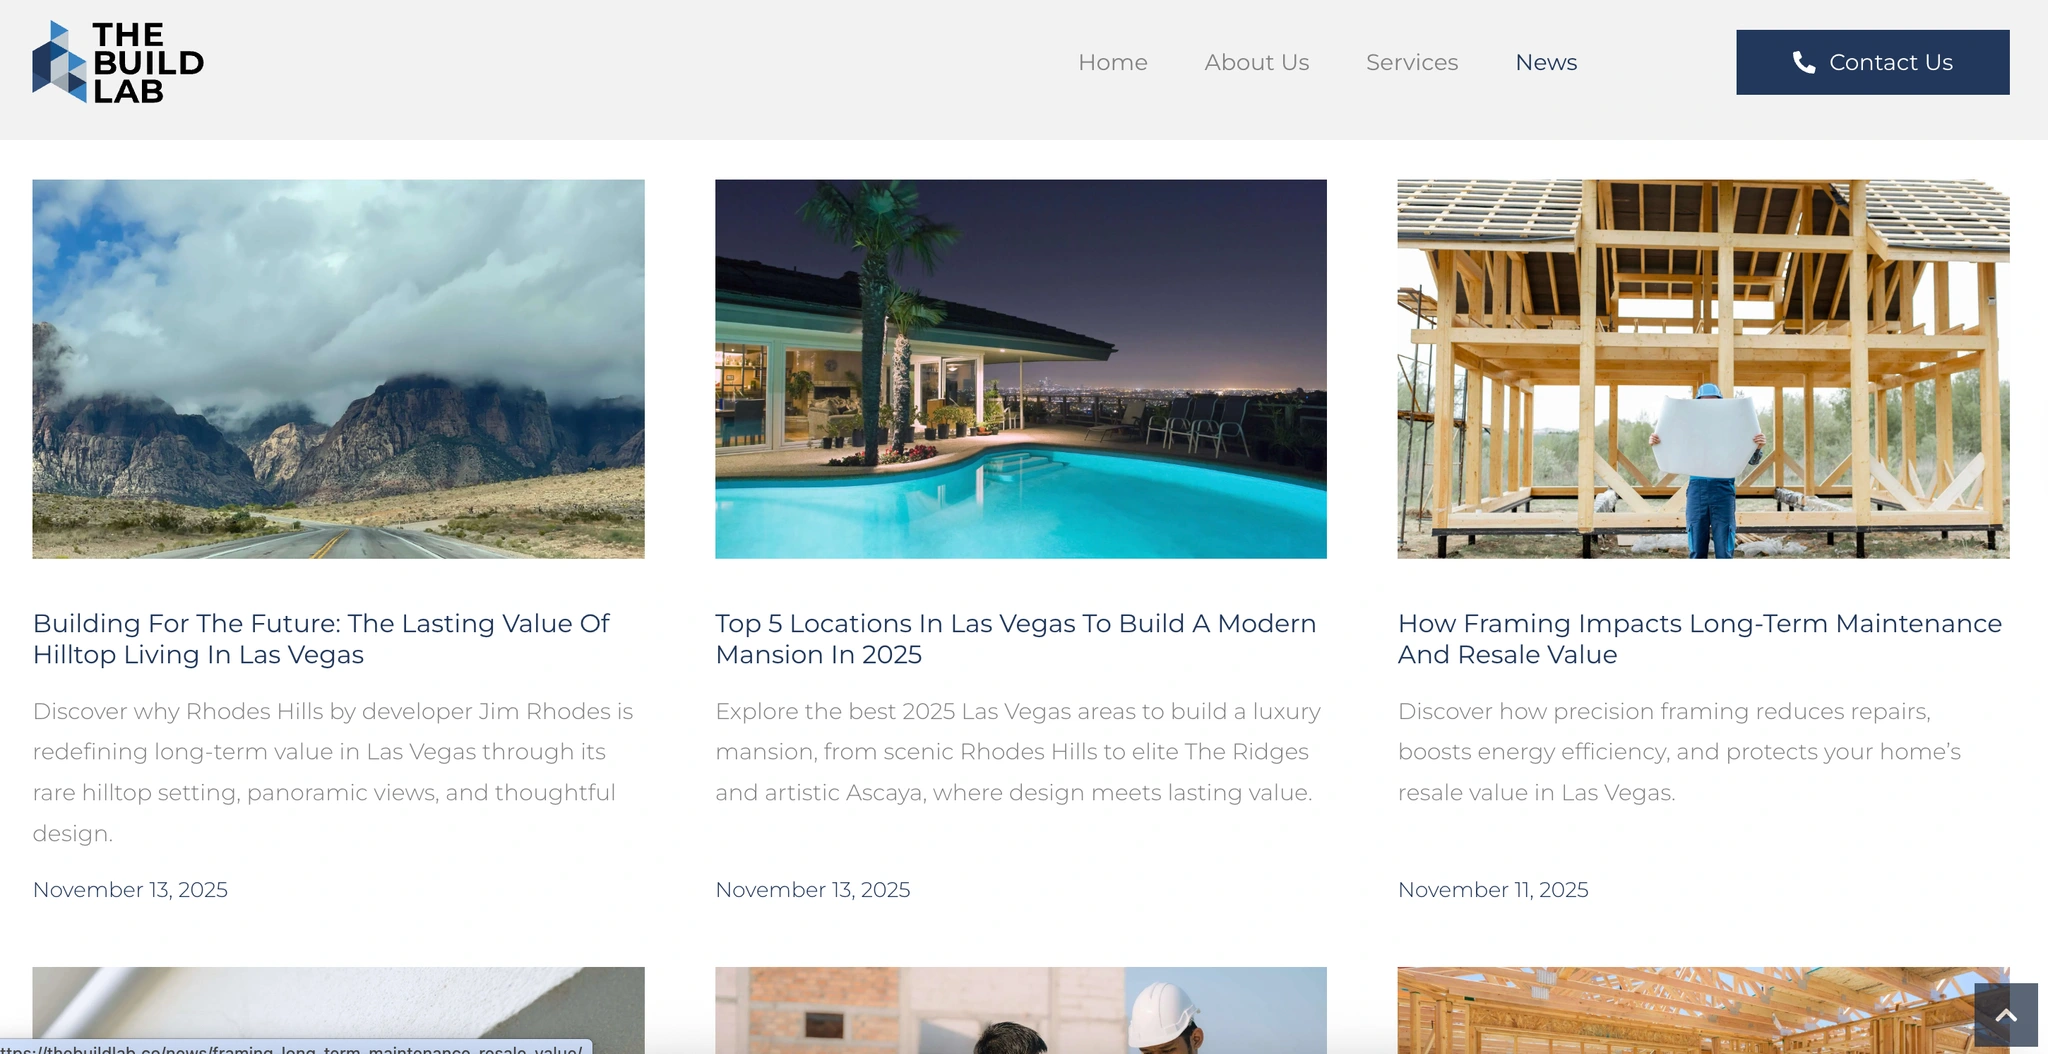Open the hard hat workers thumbnail
The height and width of the screenshot is (1054, 2048).
pyautogui.click(x=1021, y=1010)
